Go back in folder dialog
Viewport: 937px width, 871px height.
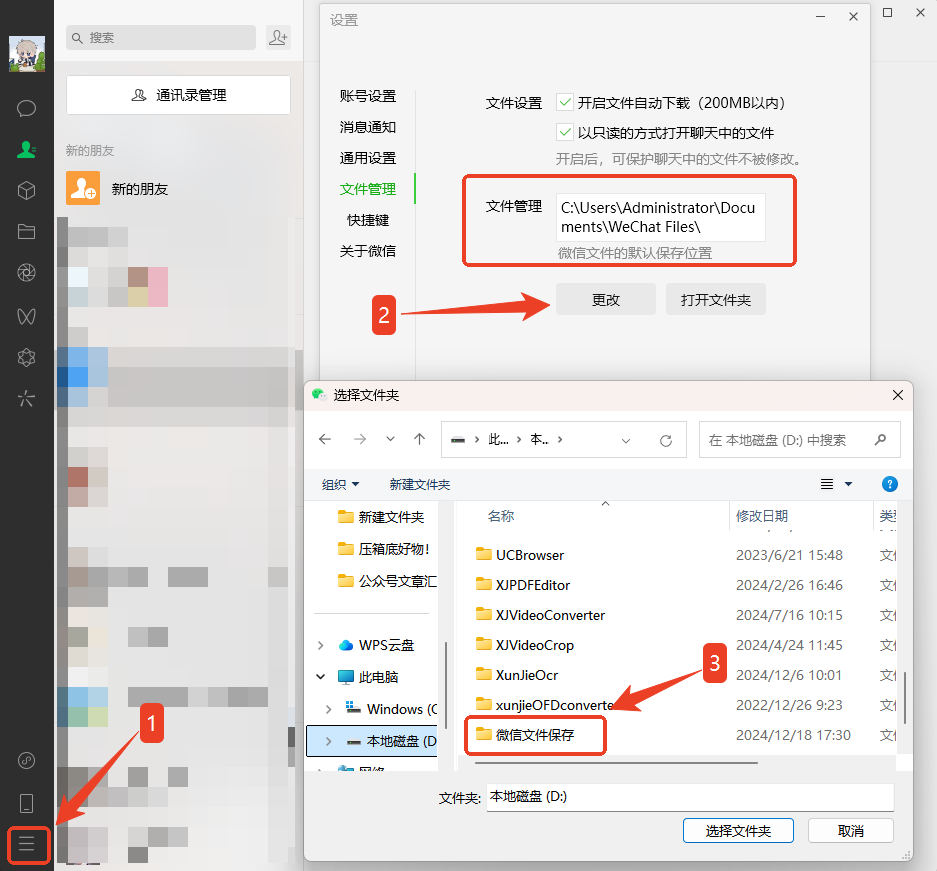click(324, 440)
